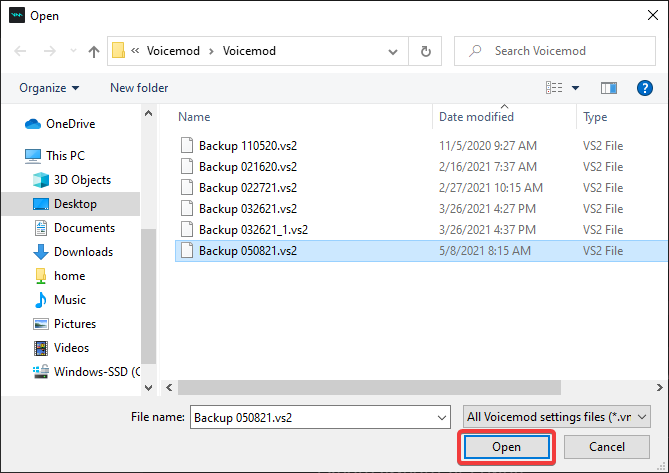669x473 pixels.
Task: Sort by Date modified column header
Action: point(476,117)
